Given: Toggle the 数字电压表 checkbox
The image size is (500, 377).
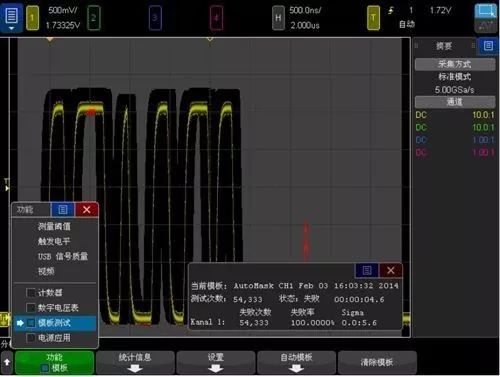Looking at the screenshot, I should tap(31, 308).
